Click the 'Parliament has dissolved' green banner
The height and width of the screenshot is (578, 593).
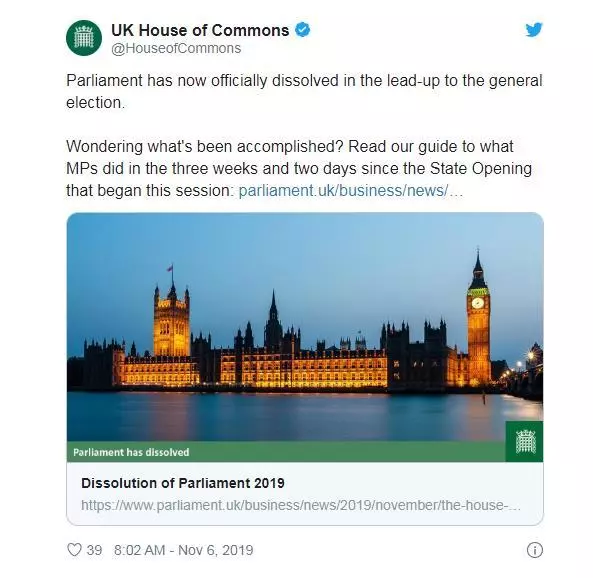point(286,452)
